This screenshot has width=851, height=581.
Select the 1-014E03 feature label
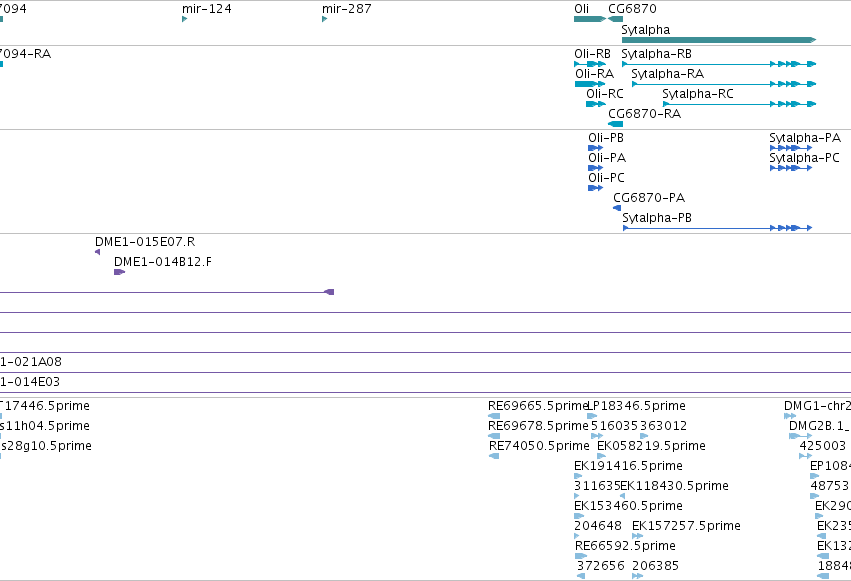[30, 382]
